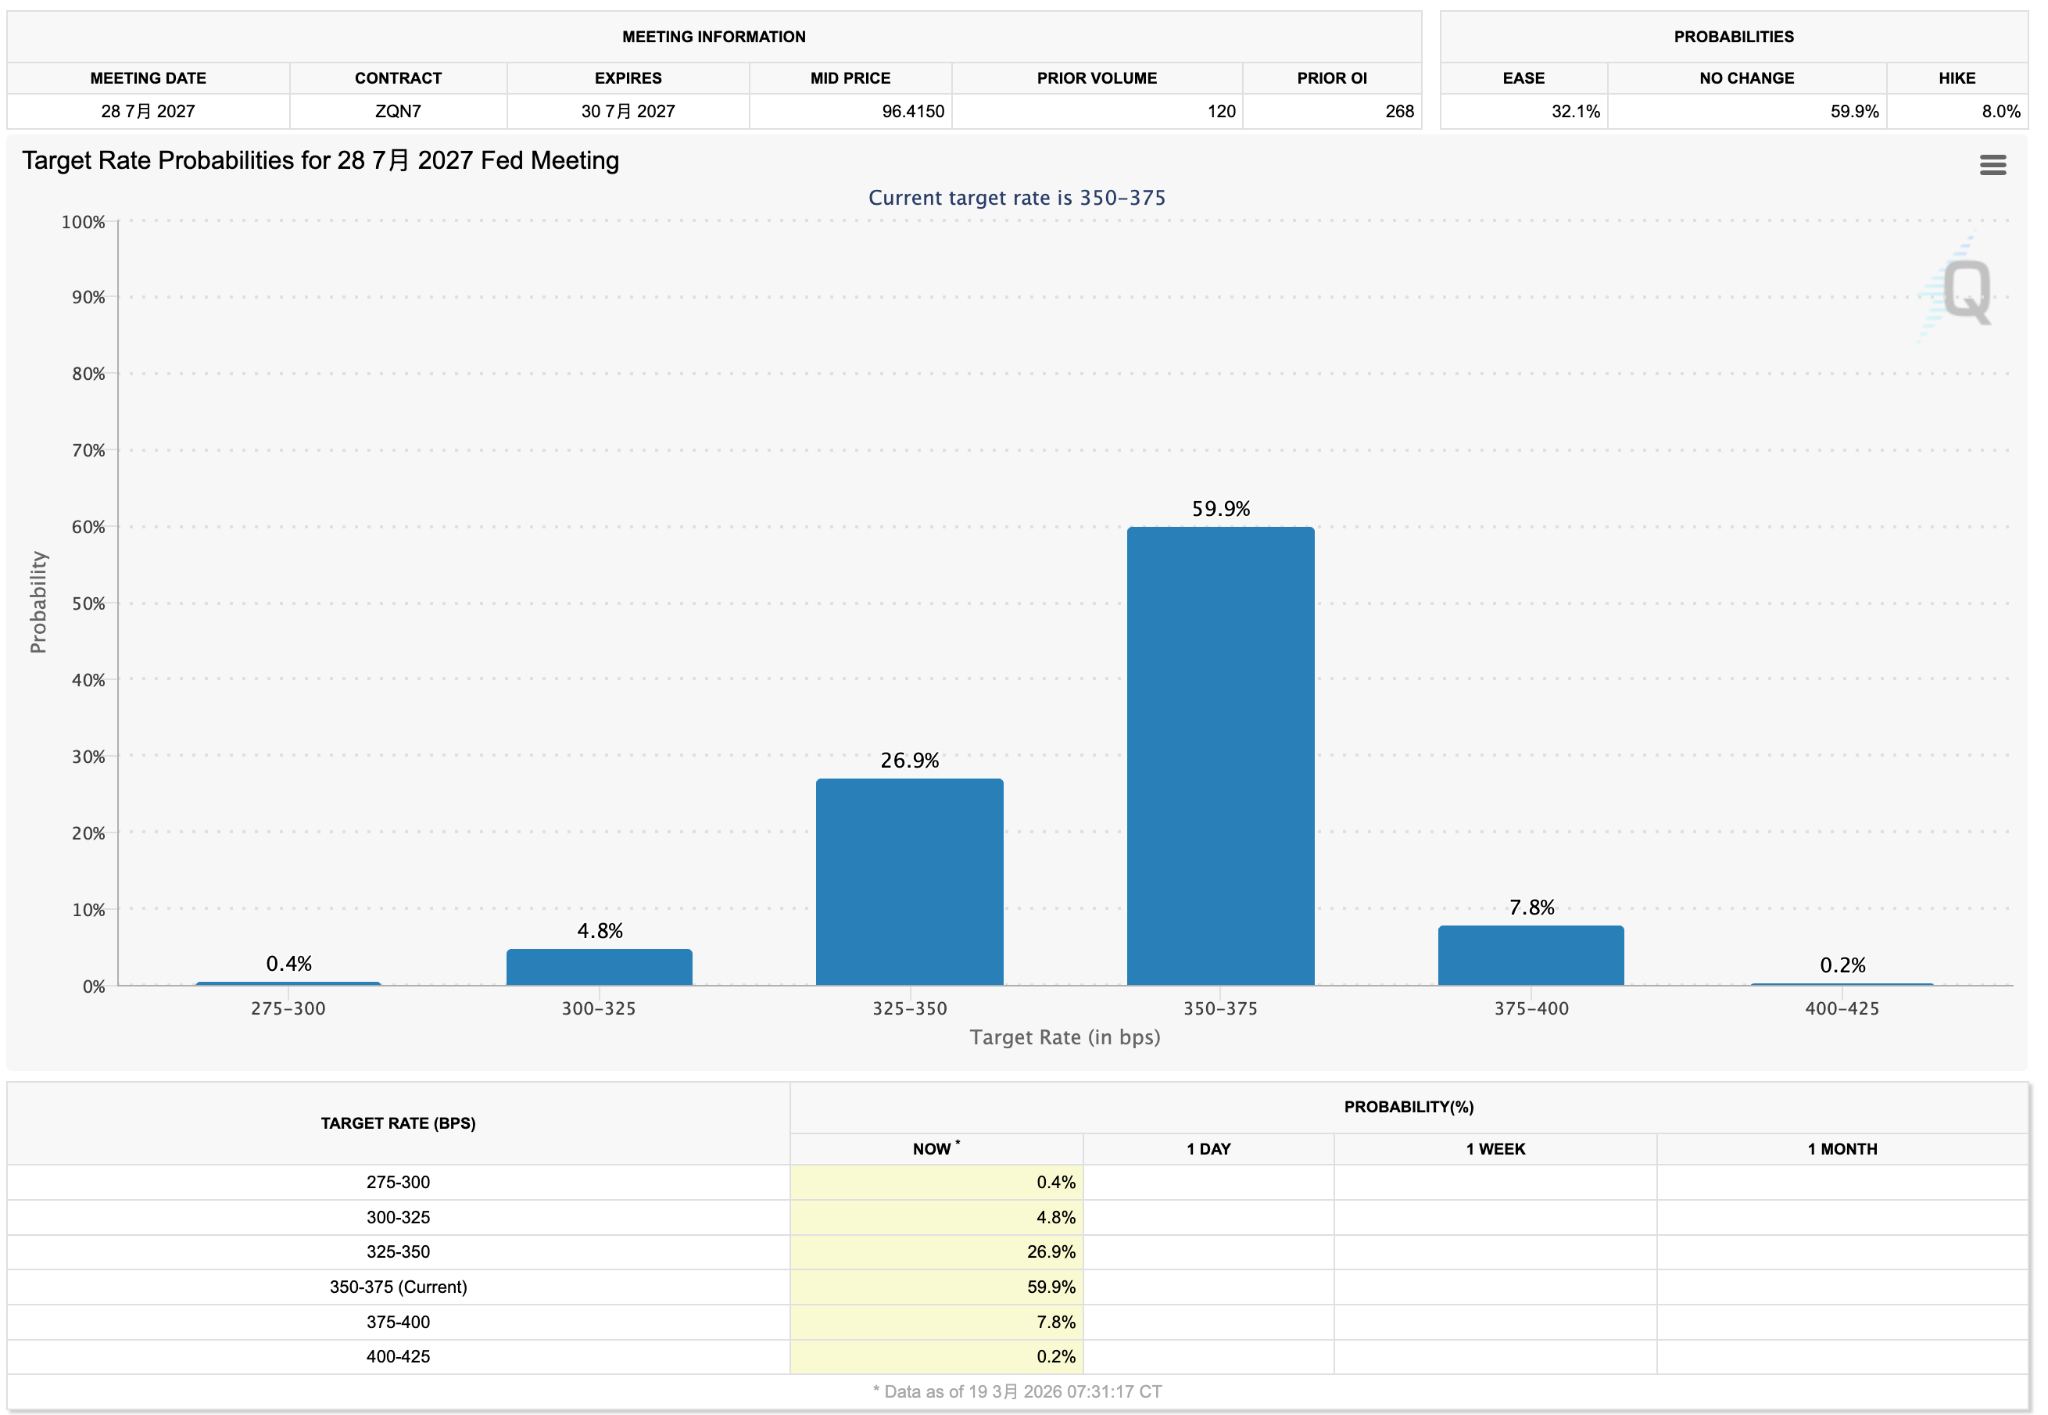The image size is (2048, 1415).
Task: Switch to the 1 DAY probability column
Action: [1208, 1148]
